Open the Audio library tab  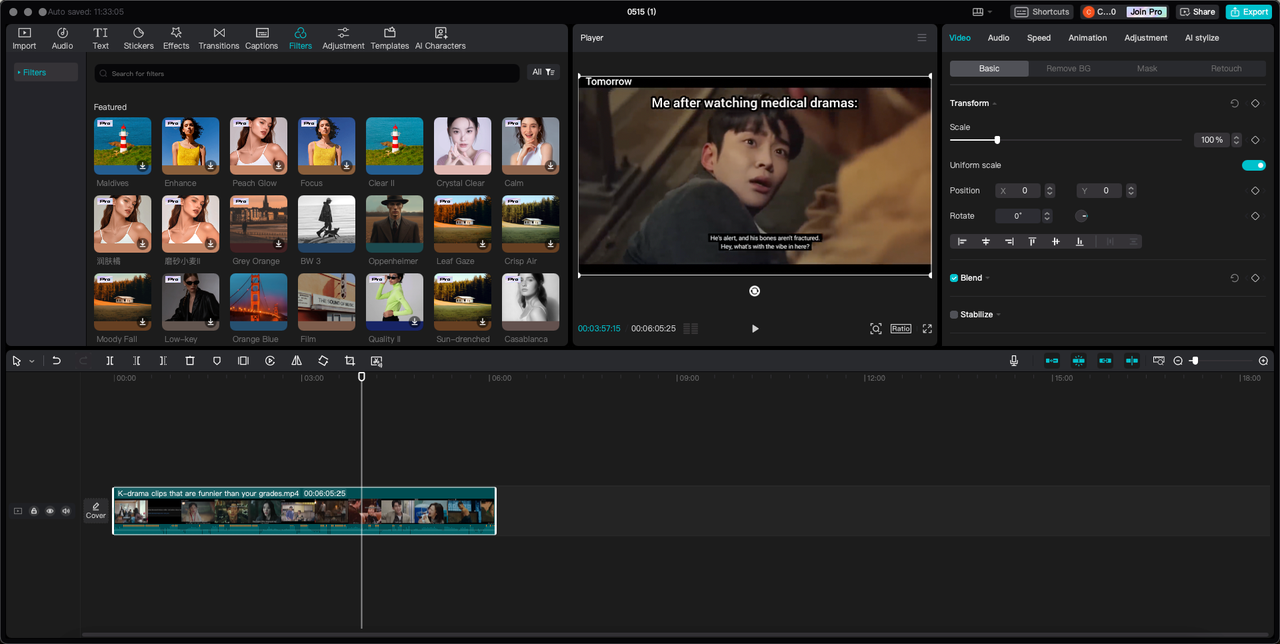click(62, 39)
